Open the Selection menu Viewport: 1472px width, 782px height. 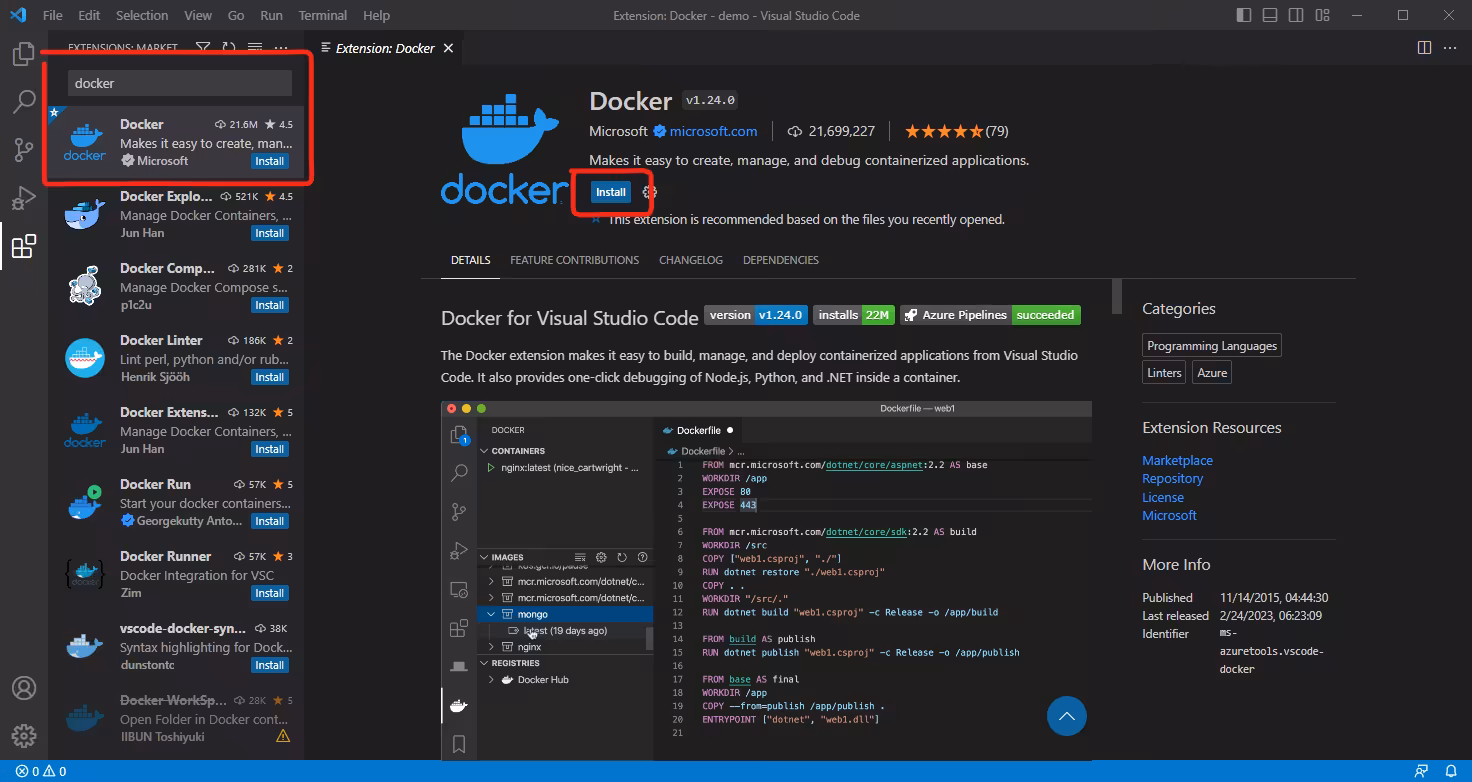pos(142,15)
